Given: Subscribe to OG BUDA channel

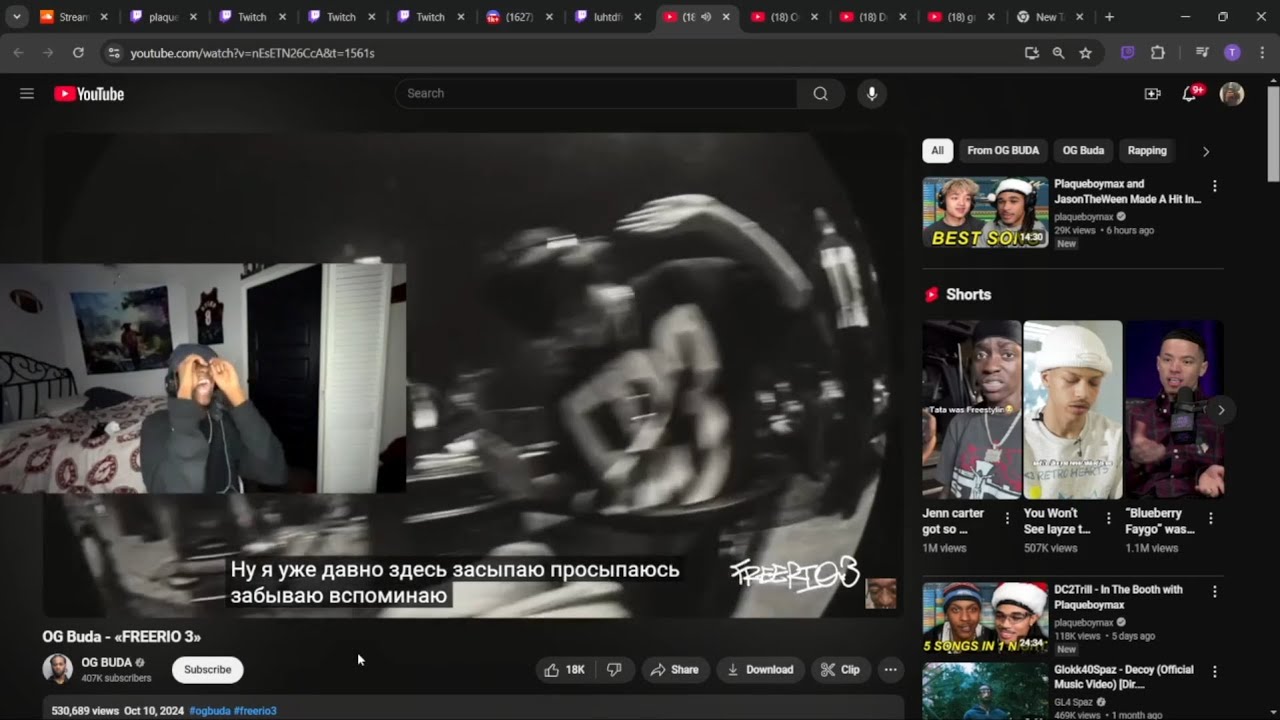Looking at the screenshot, I should tap(208, 670).
